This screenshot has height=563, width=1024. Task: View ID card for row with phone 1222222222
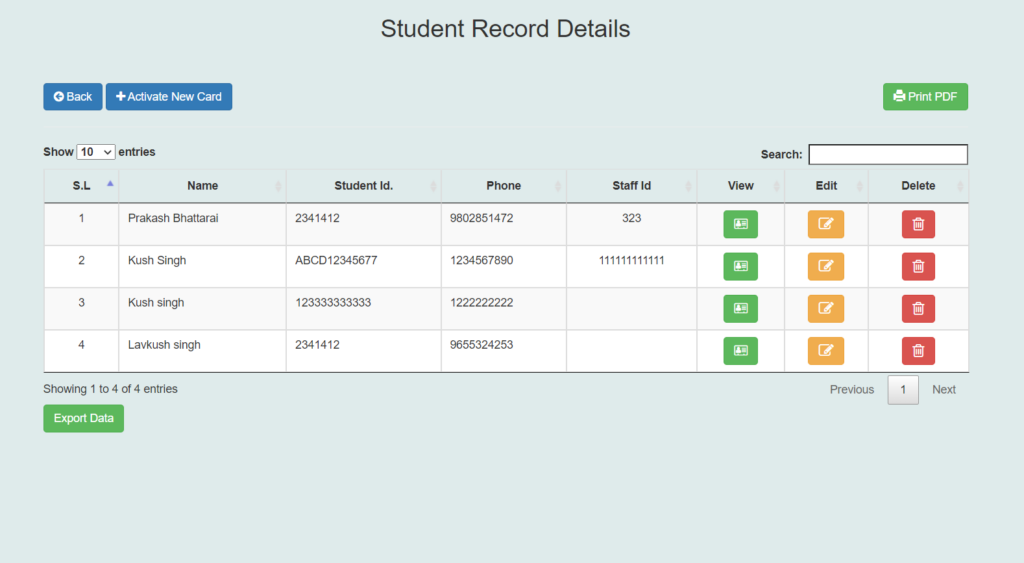pyautogui.click(x=740, y=308)
